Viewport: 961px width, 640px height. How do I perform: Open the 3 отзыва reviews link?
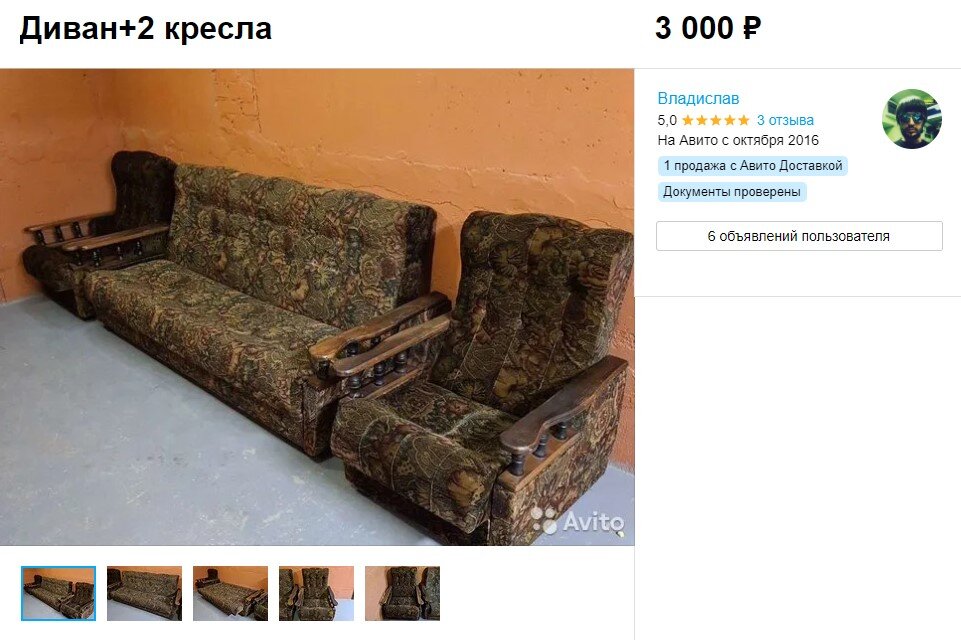[x=785, y=120]
